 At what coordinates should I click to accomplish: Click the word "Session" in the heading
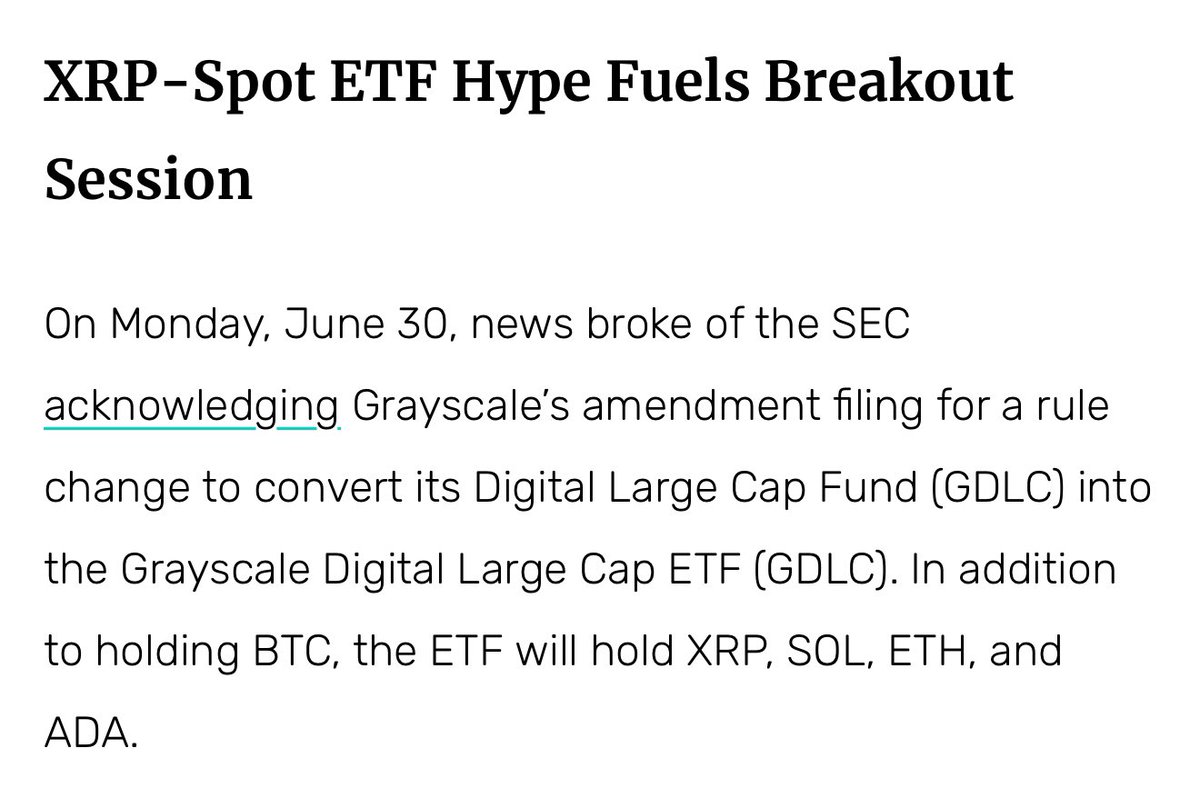[148, 180]
